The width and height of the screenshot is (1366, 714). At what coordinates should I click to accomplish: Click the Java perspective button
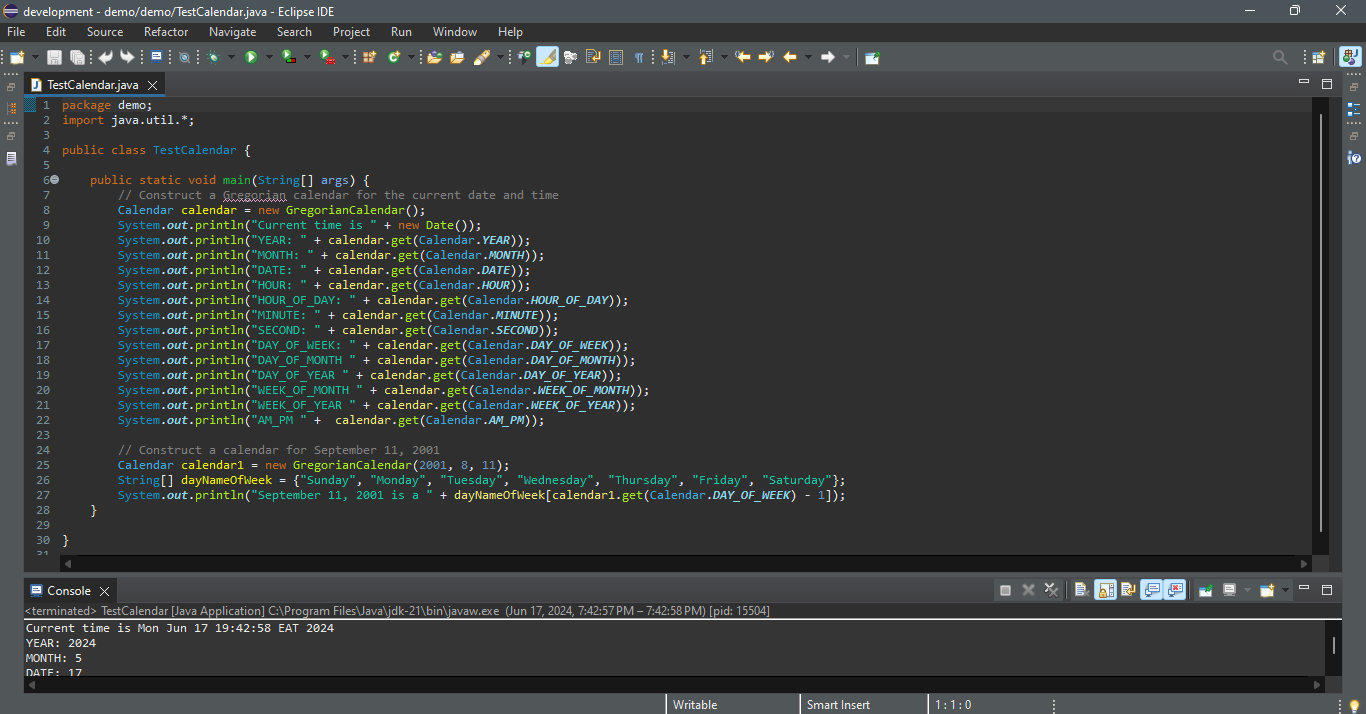click(1349, 58)
